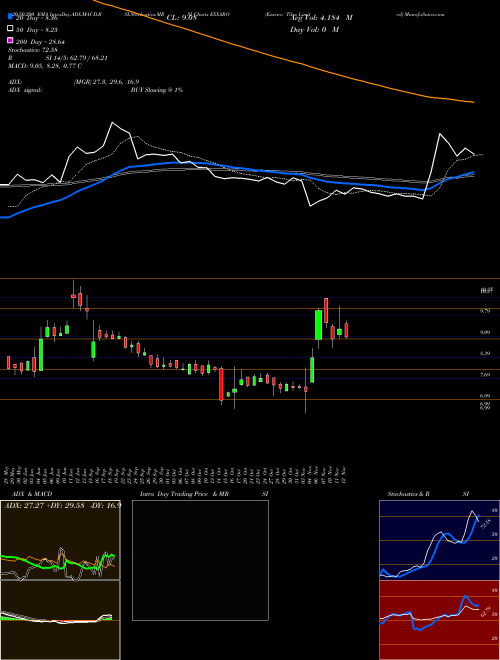This screenshot has height=660, width=500.
Task: Click the 'Intra Day Trading Price & MR' title
Action: [x=184, y=494]
